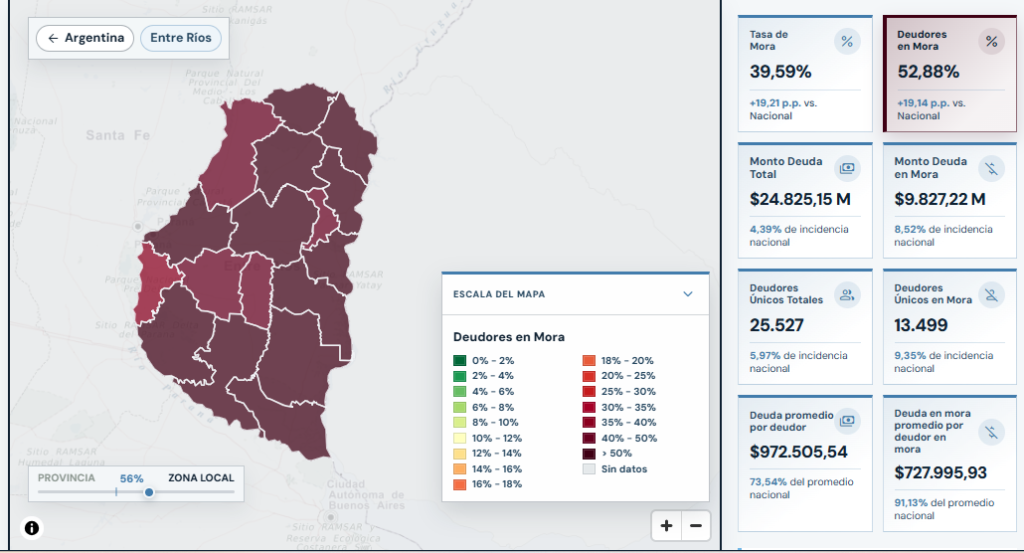1024x553 pixels.
Task: Click the 18% - 20% legend swatch
Action: click(x=589, y=360)
